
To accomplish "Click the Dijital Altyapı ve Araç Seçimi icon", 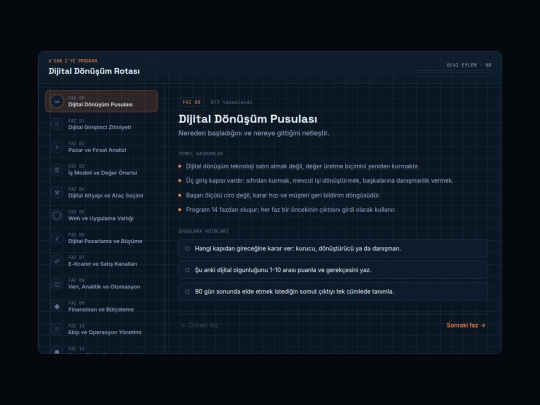I will tap(57, 193).
